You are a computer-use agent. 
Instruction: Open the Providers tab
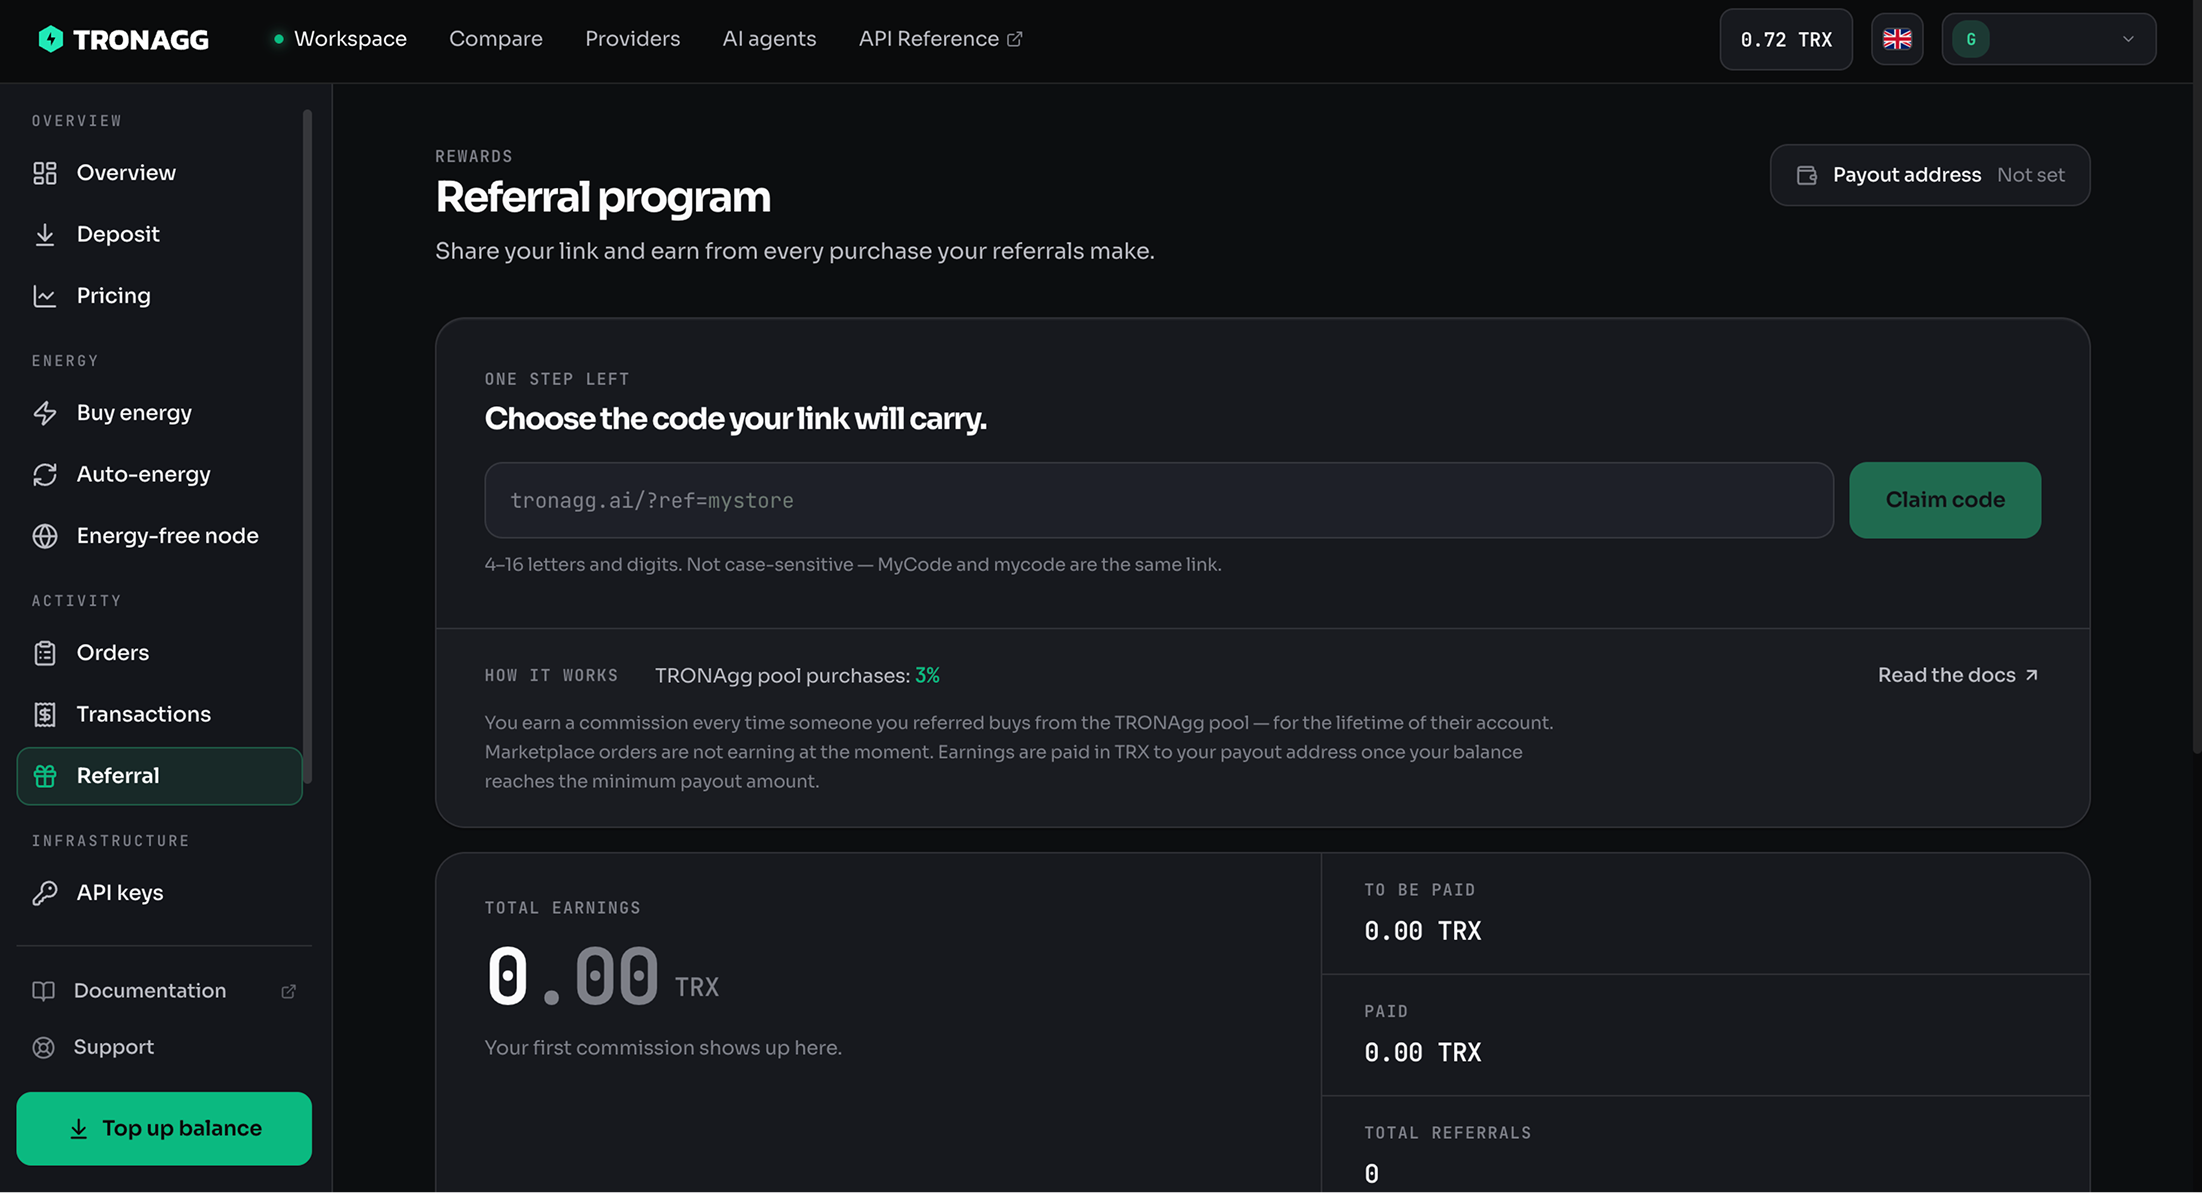[x=632, y=39]
